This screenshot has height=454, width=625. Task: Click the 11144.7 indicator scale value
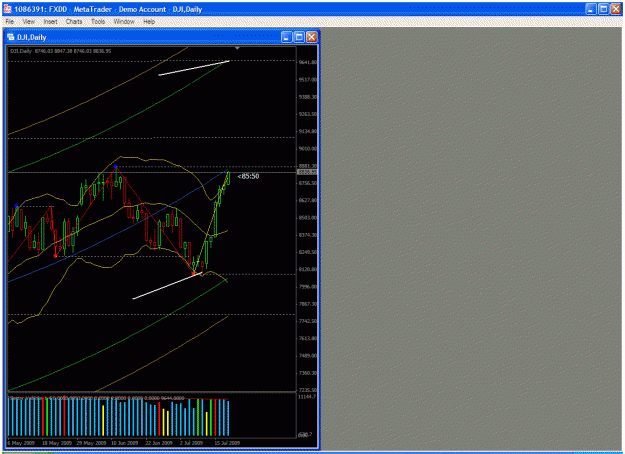307,397
